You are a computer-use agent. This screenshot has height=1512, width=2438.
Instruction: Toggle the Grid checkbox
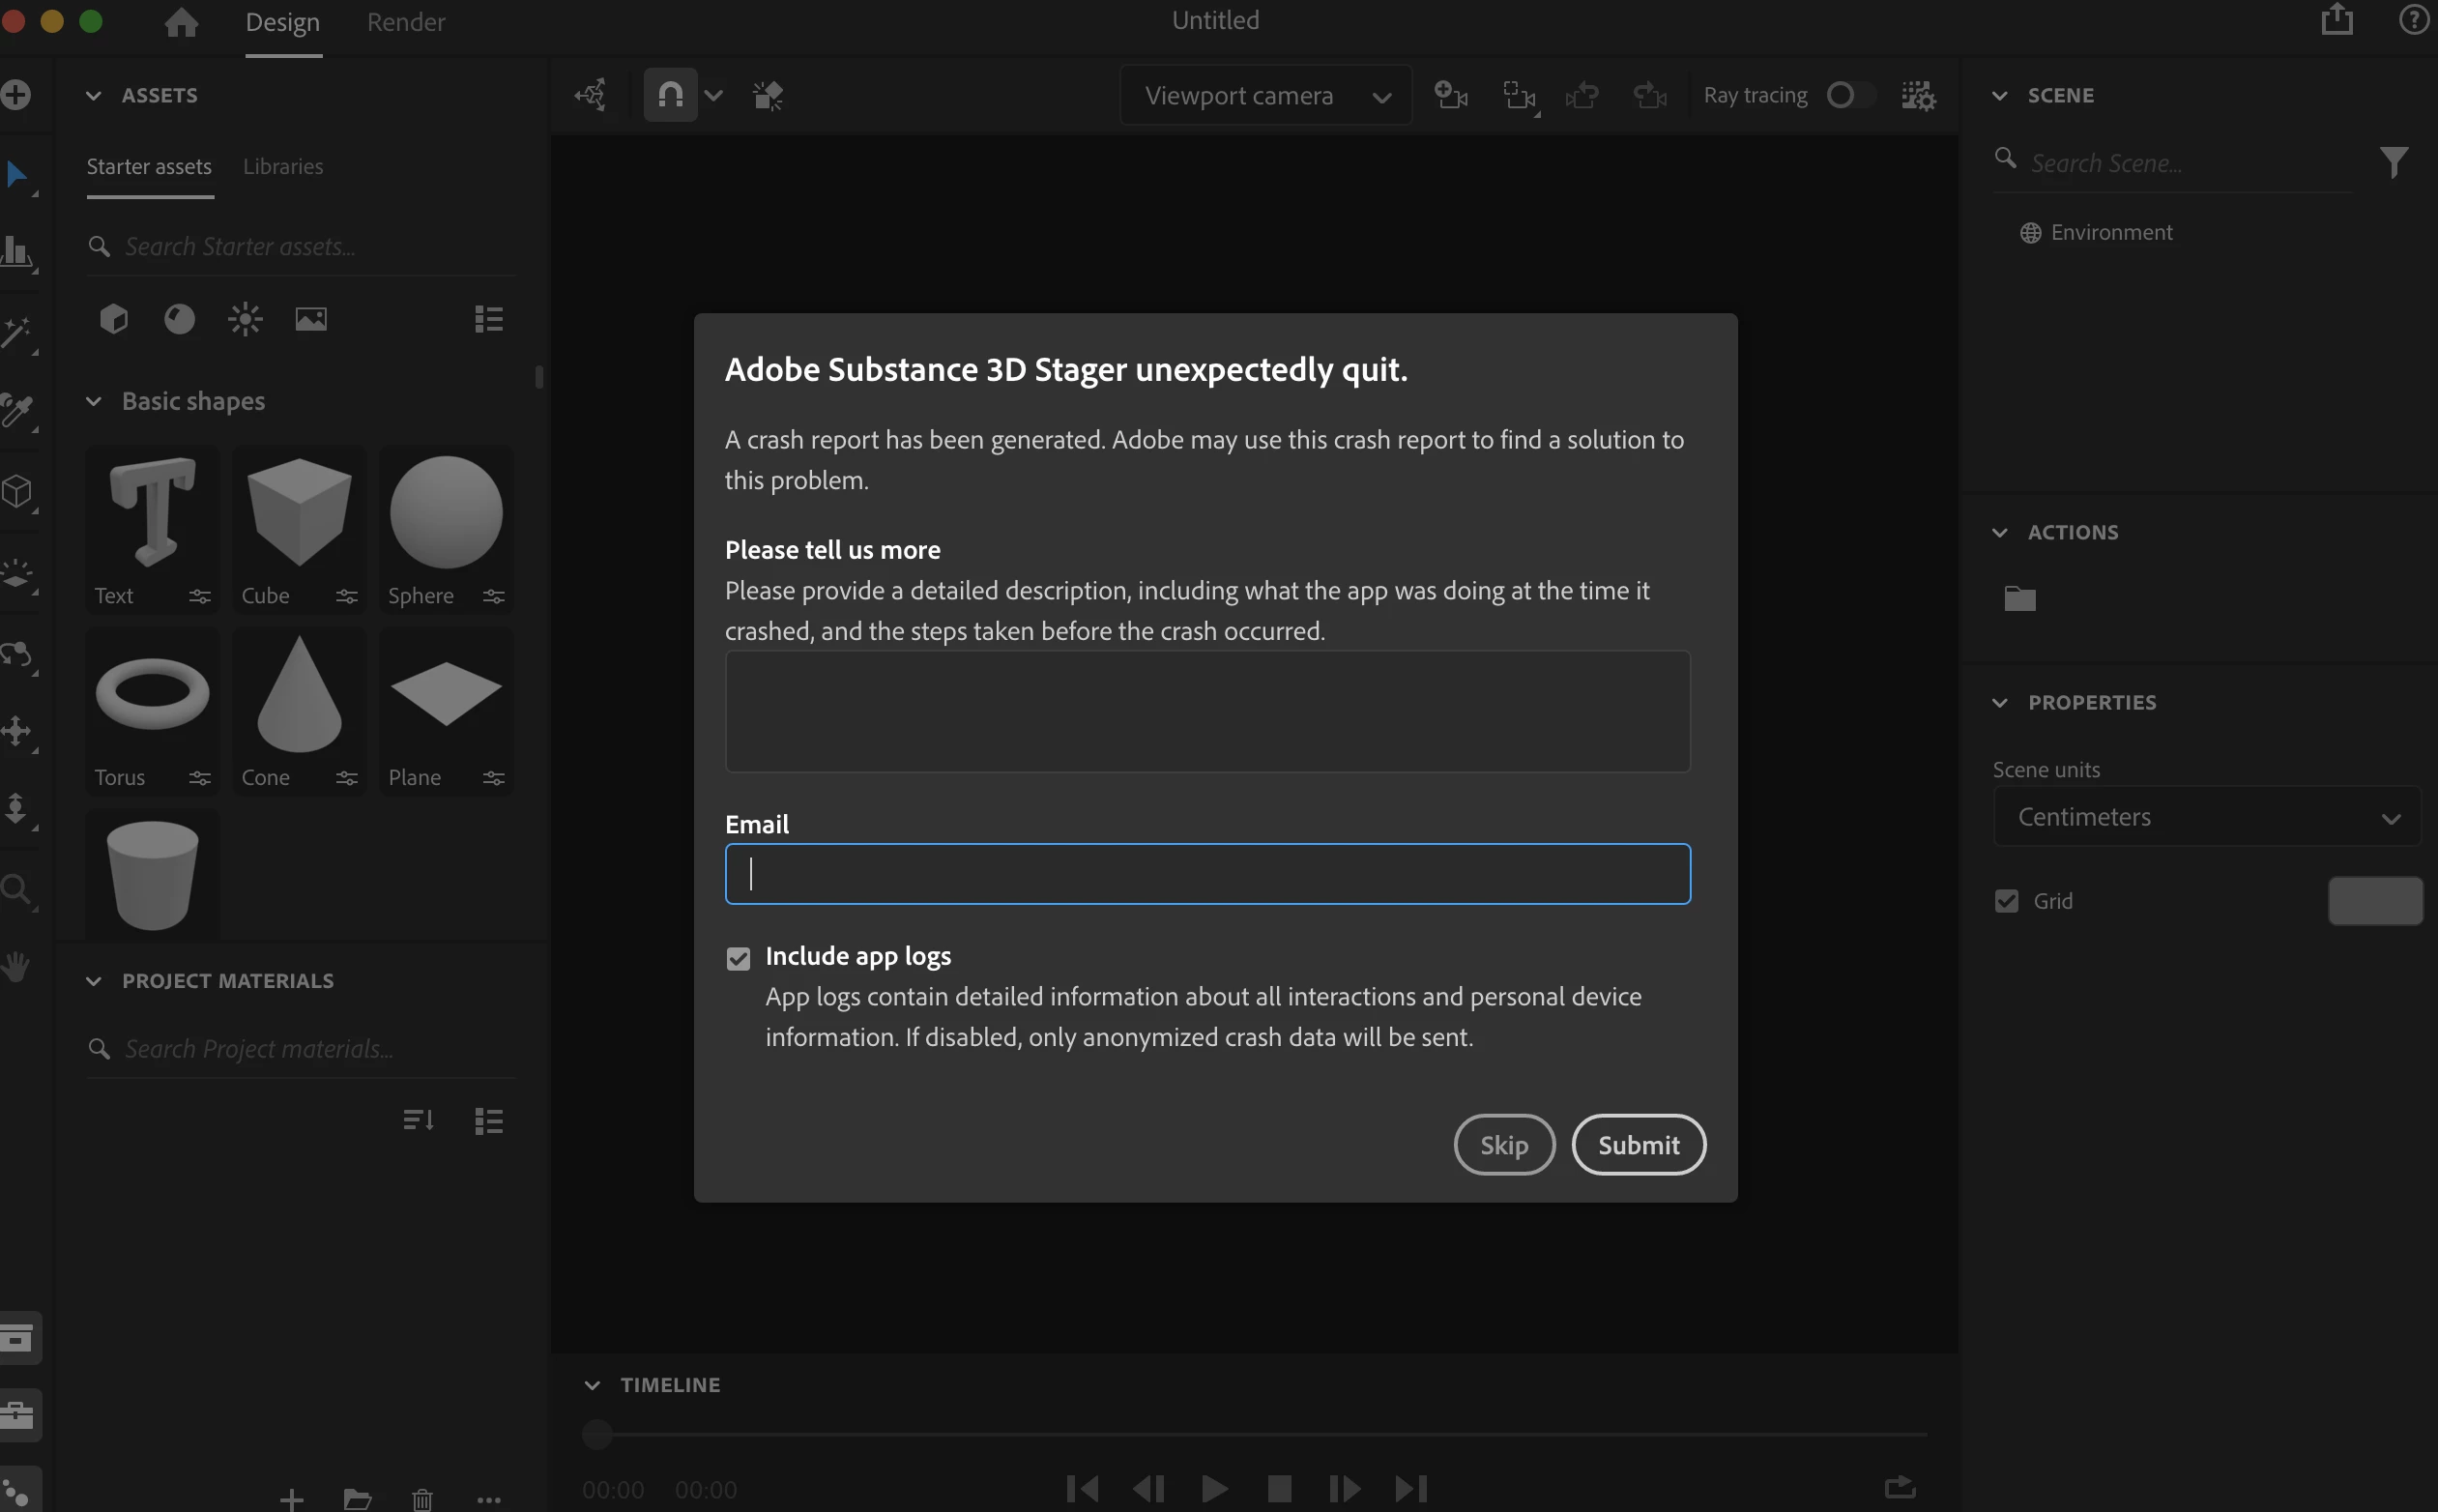click(x=2006, y=901)
